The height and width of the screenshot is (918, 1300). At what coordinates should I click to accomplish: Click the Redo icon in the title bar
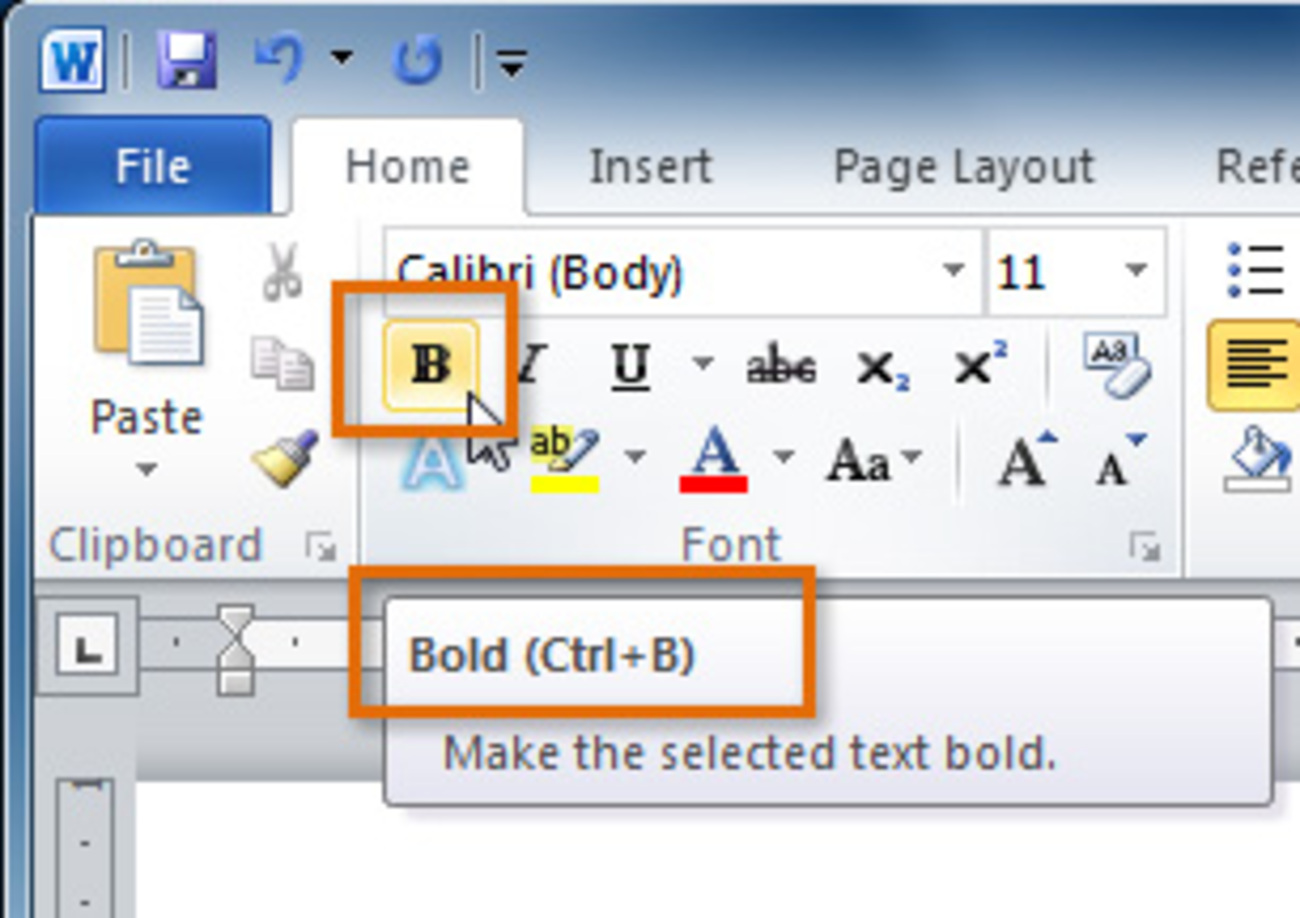click(417, 60)
